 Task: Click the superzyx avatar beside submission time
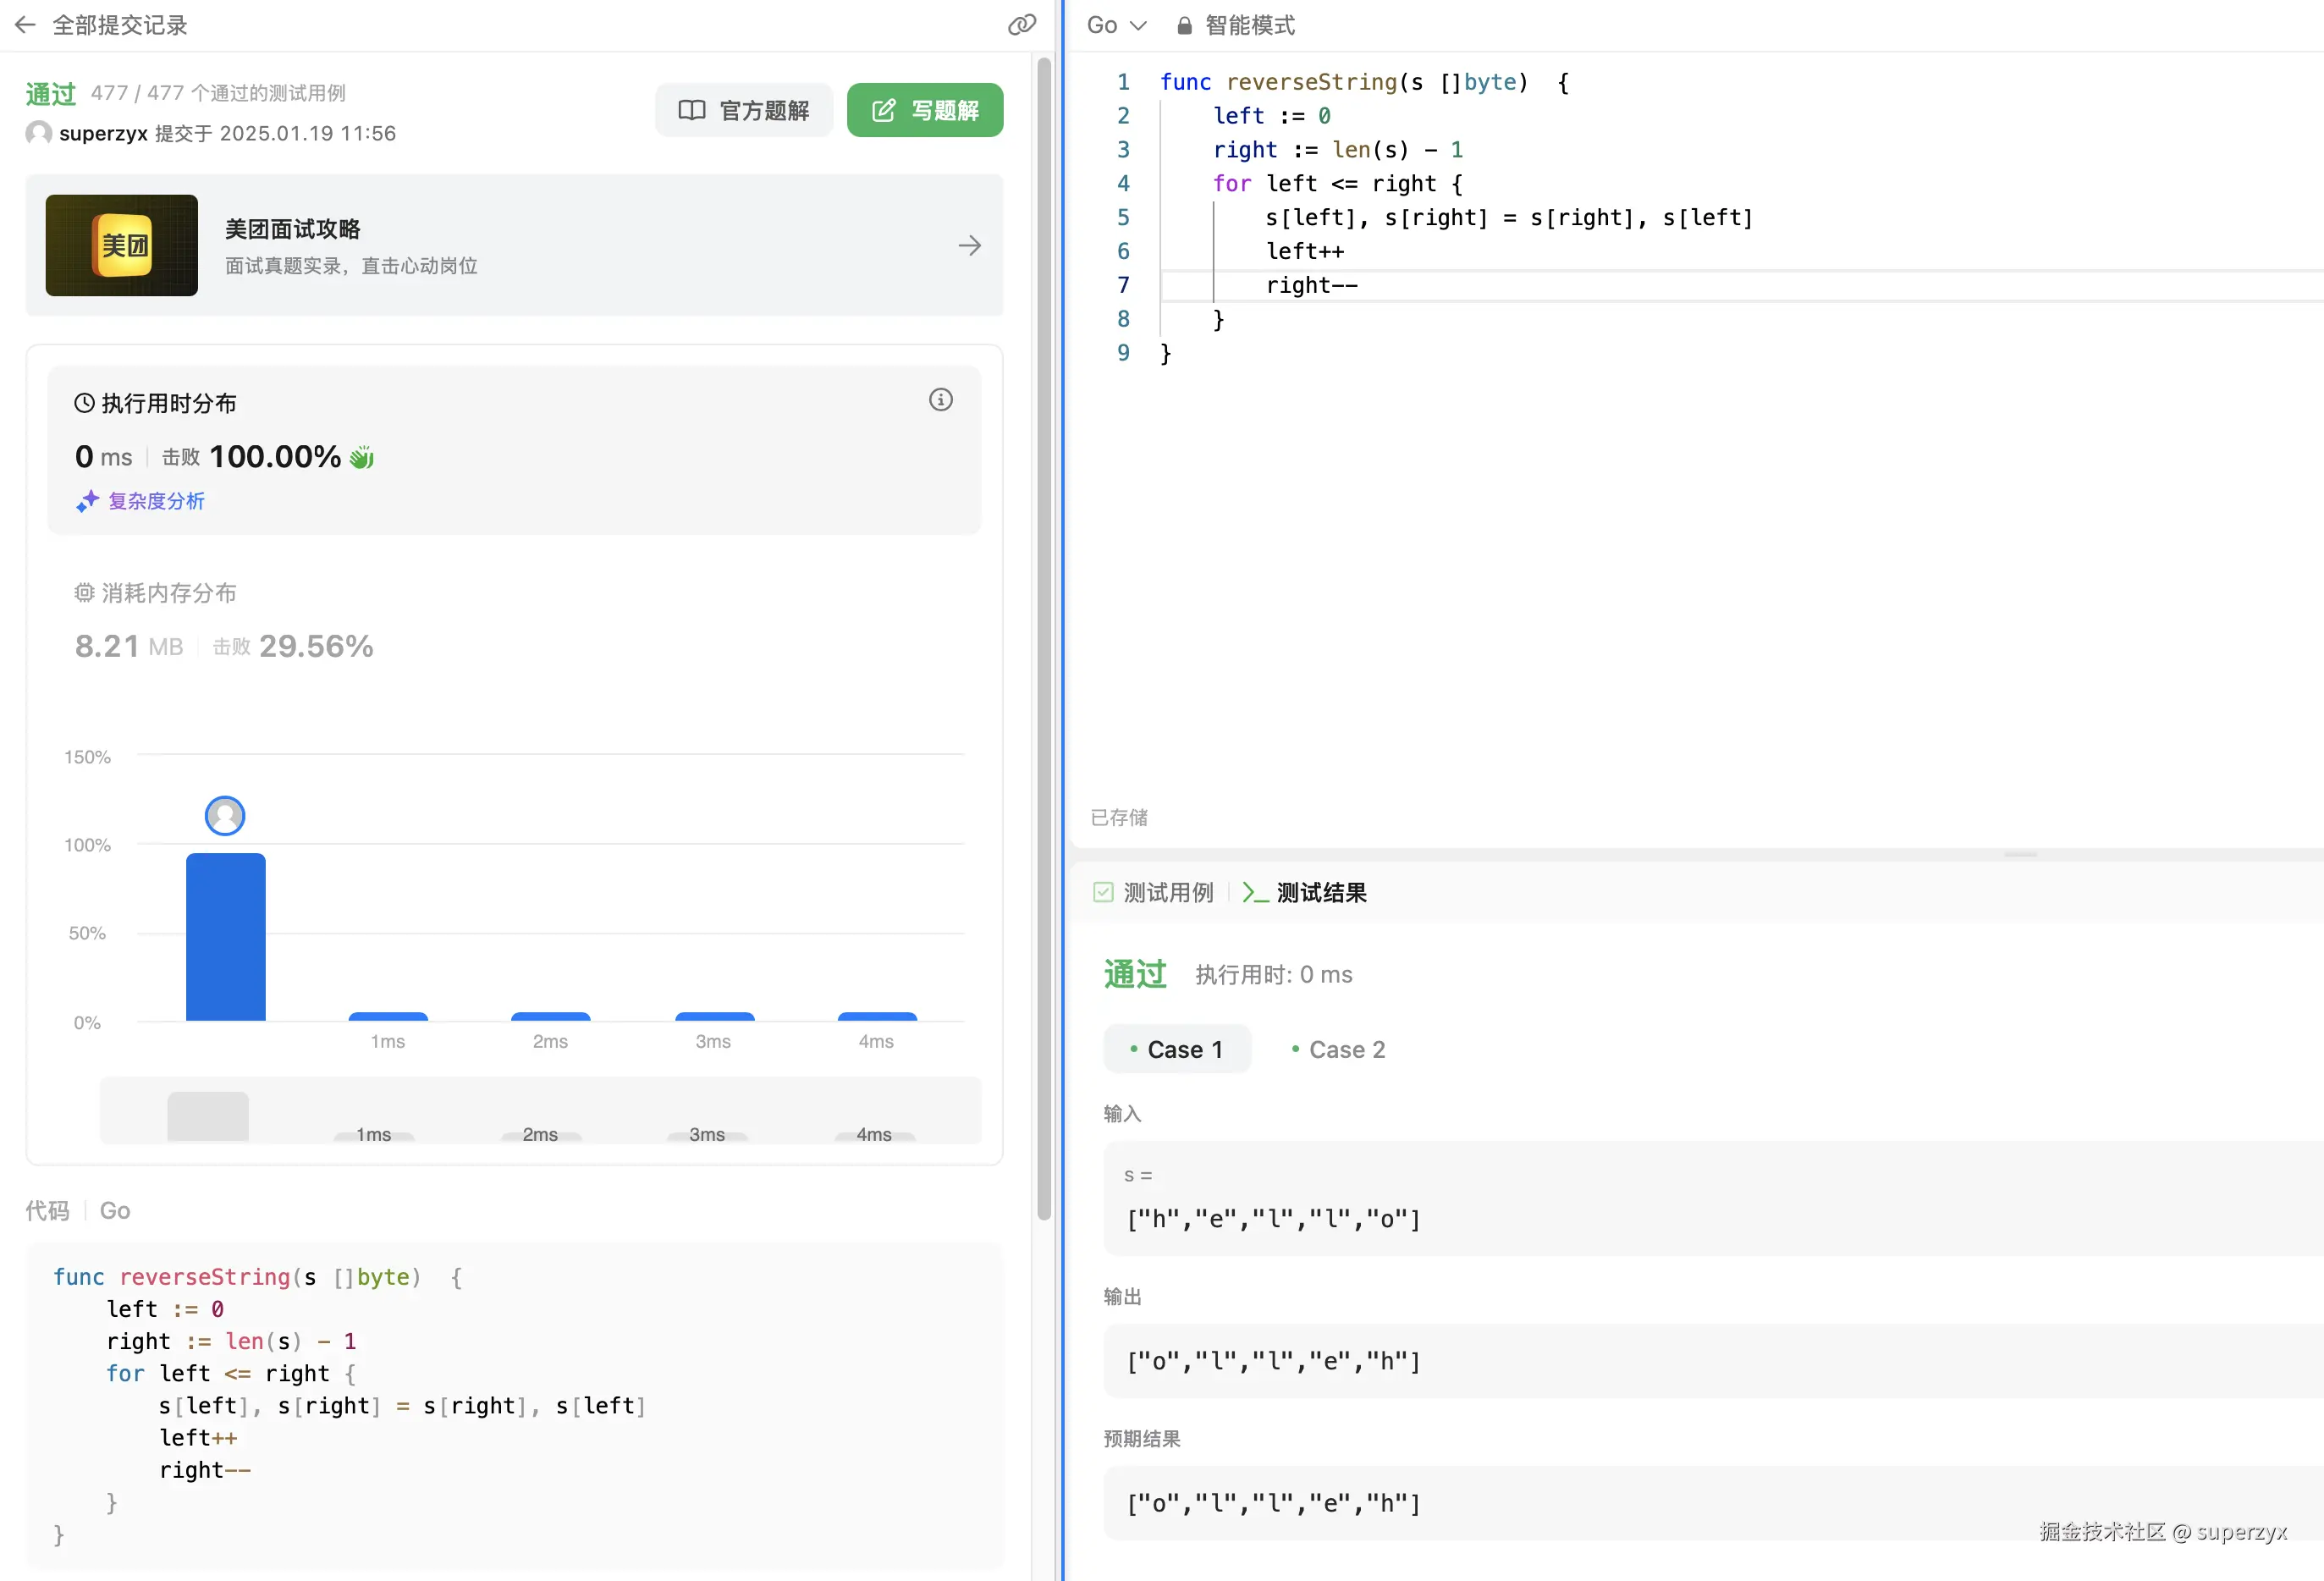pyautogui.click(x=39, y=133)
